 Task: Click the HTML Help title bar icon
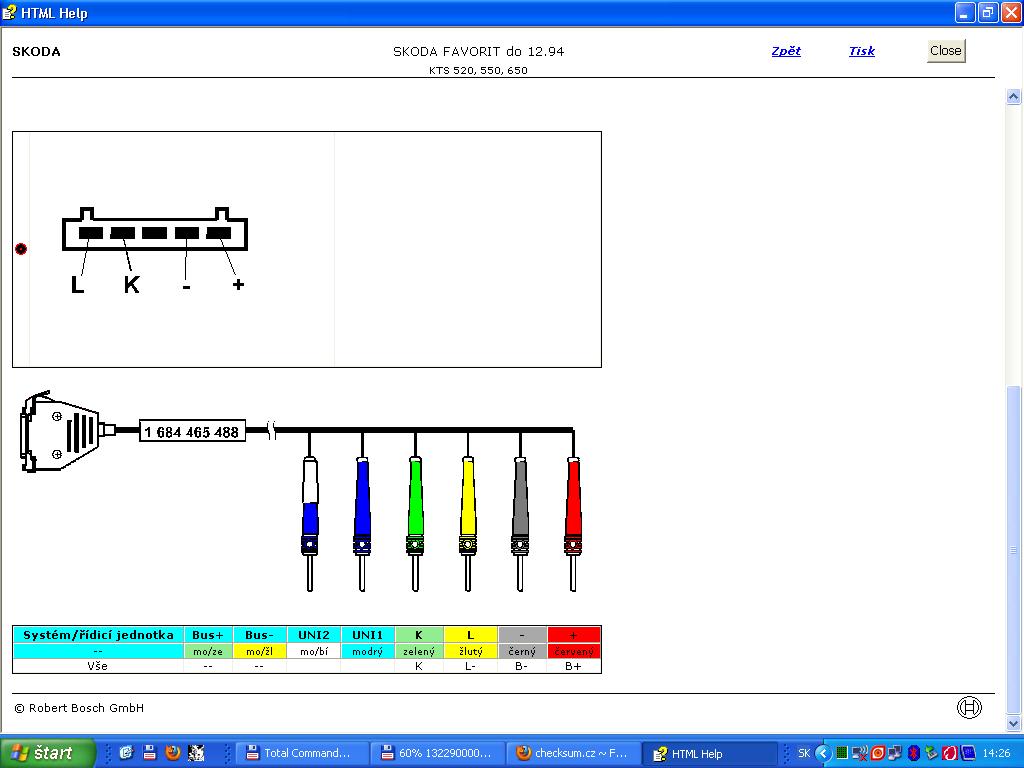[9, 12]
